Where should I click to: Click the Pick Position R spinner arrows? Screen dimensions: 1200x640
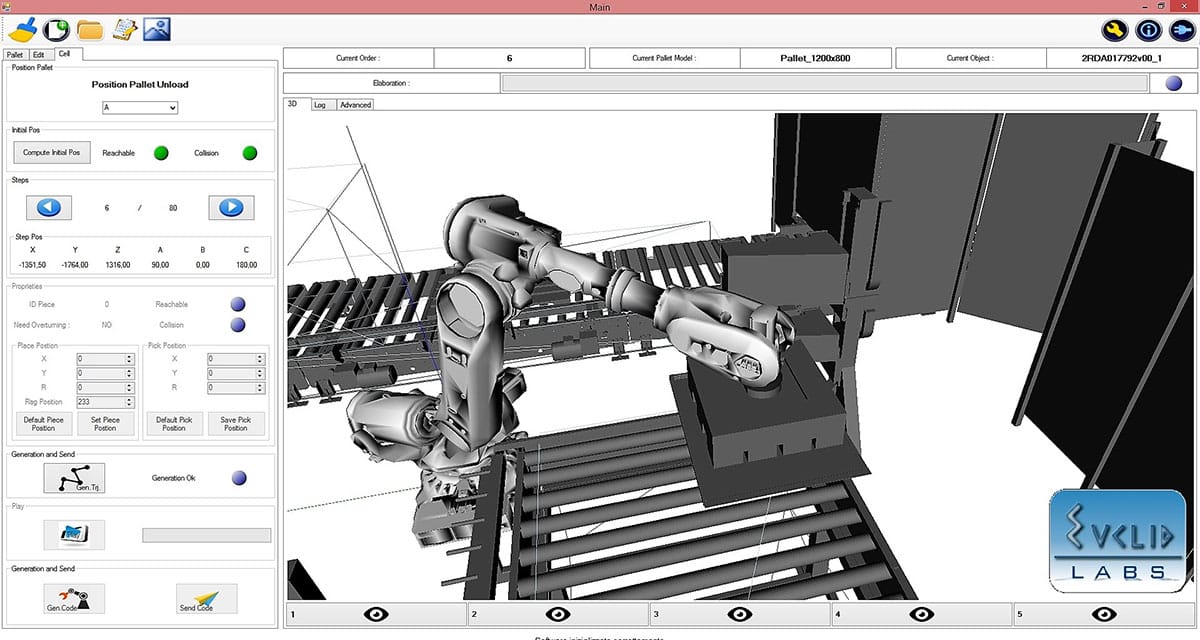[260, 387]
